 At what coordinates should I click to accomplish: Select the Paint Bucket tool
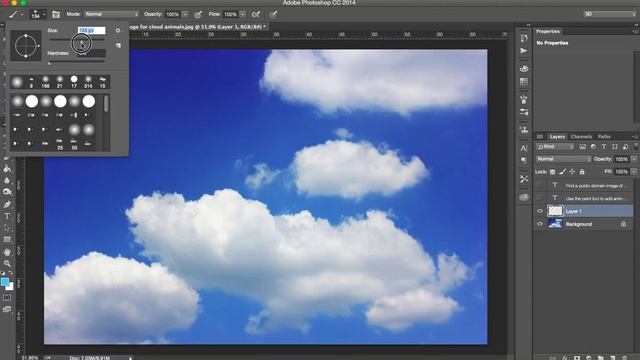point(7,169)
